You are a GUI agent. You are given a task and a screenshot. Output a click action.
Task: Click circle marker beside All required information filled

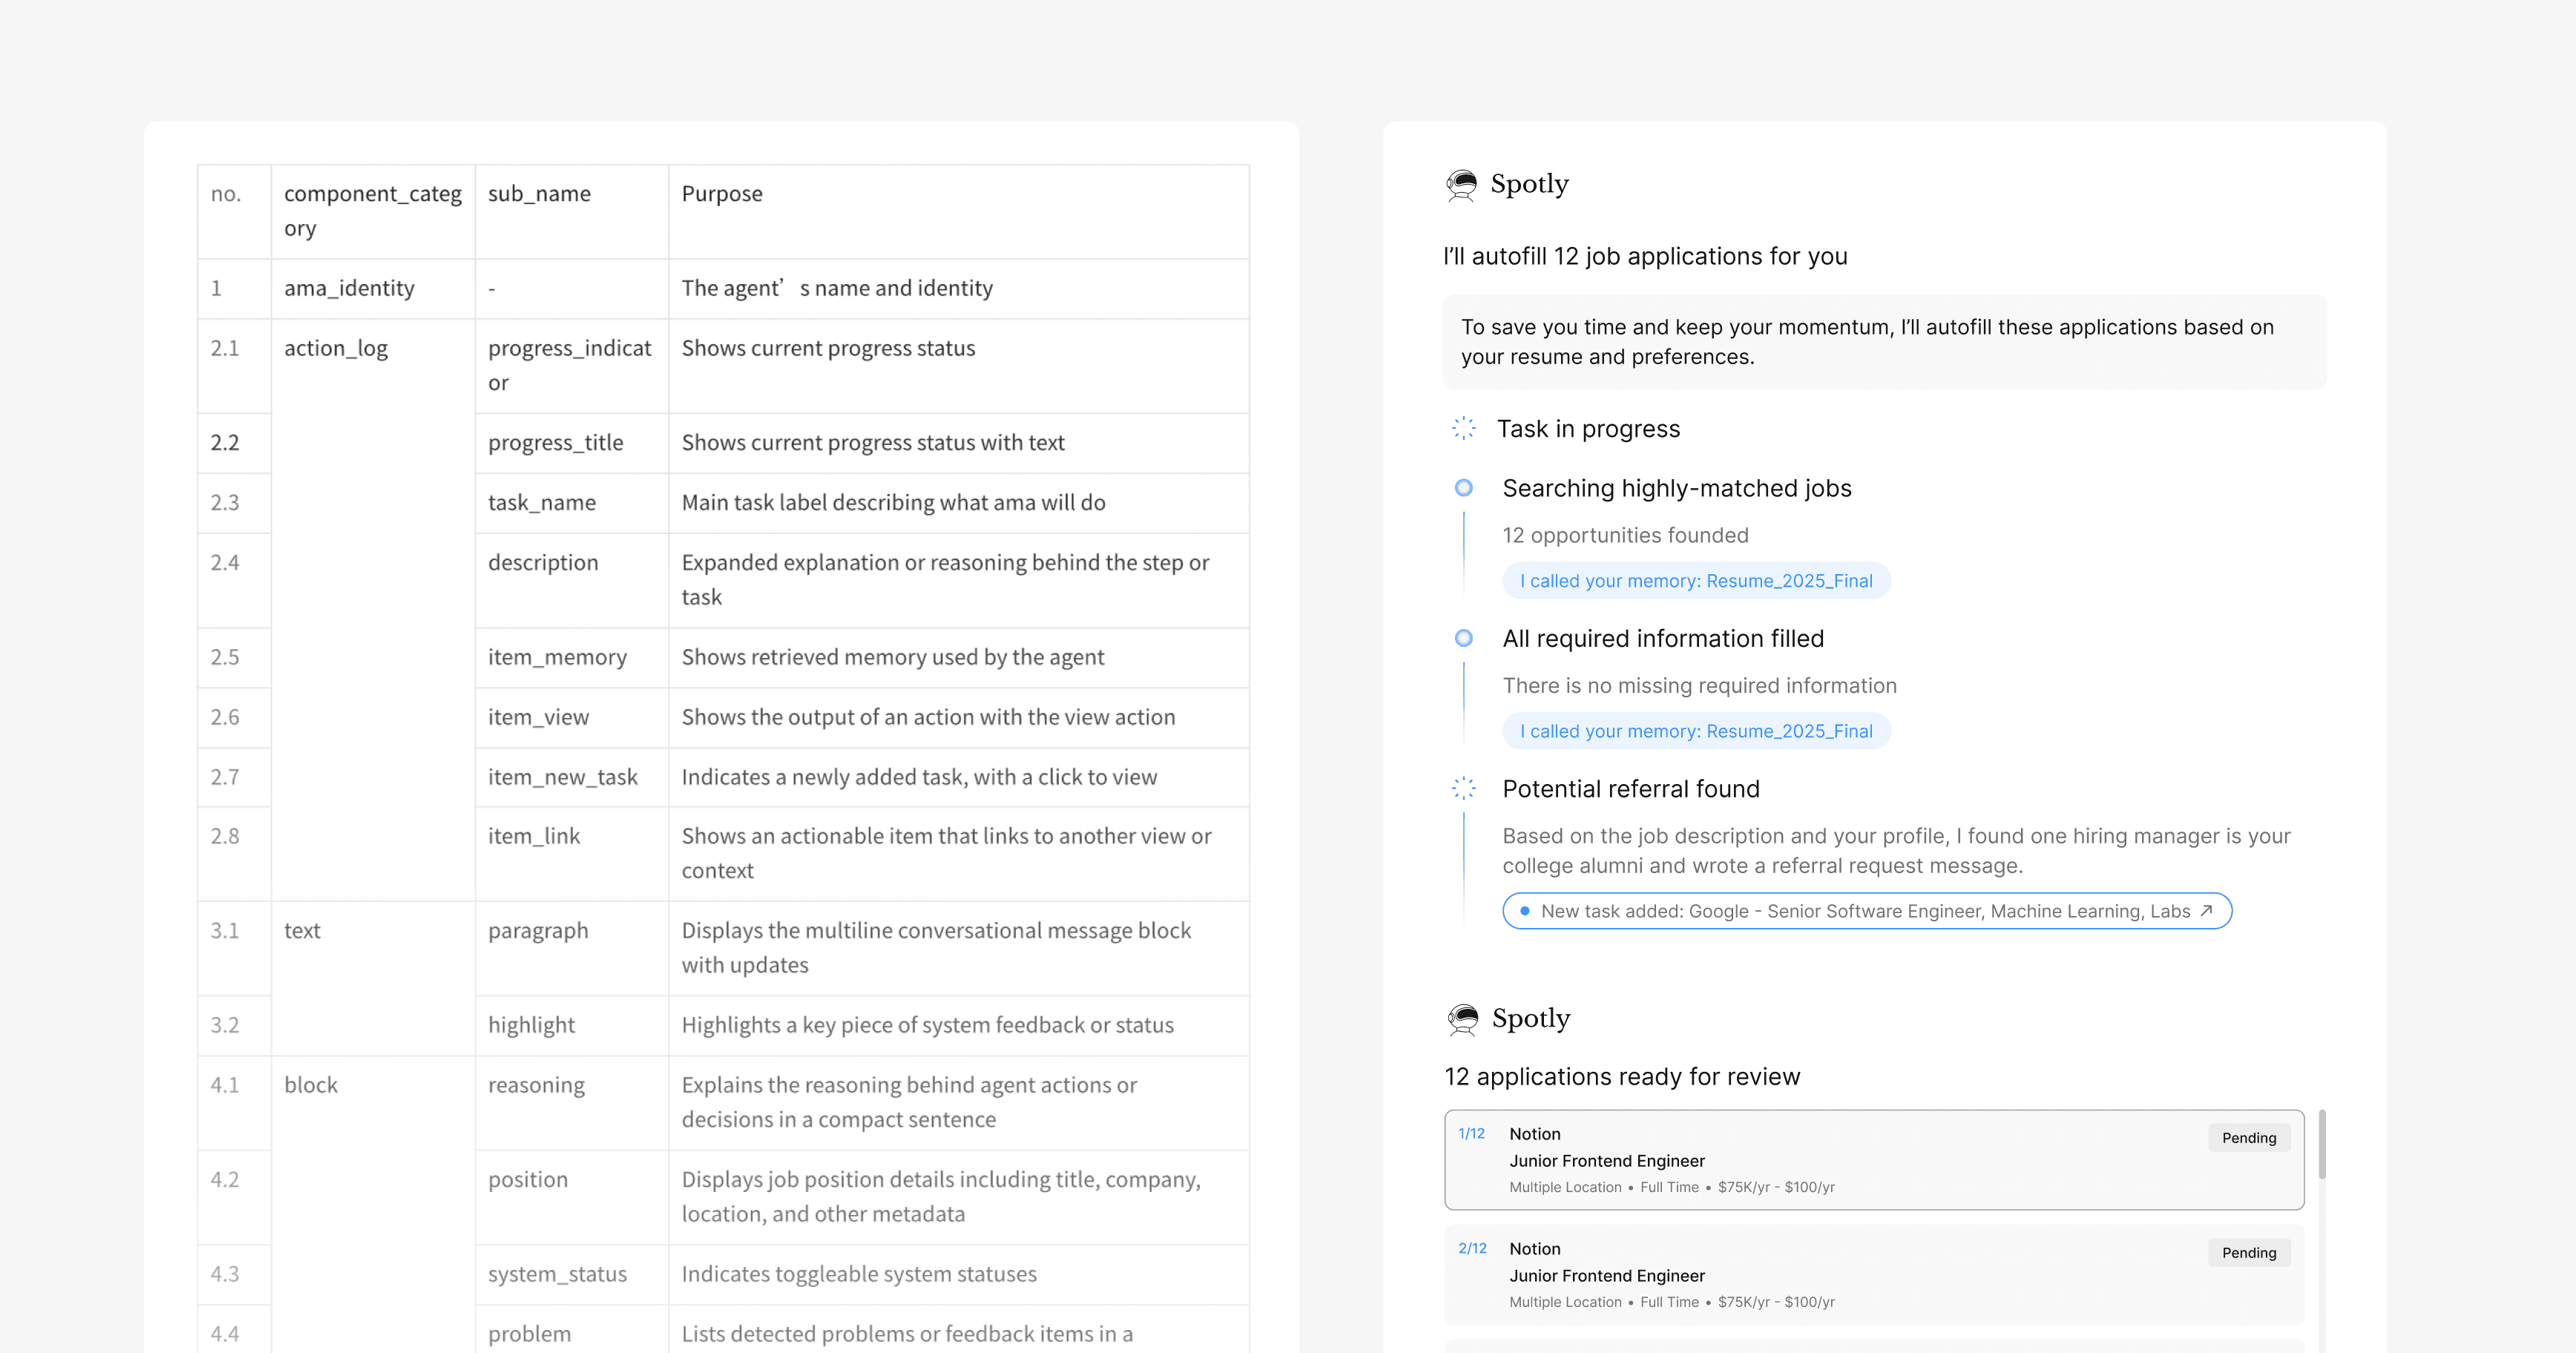1463,638
